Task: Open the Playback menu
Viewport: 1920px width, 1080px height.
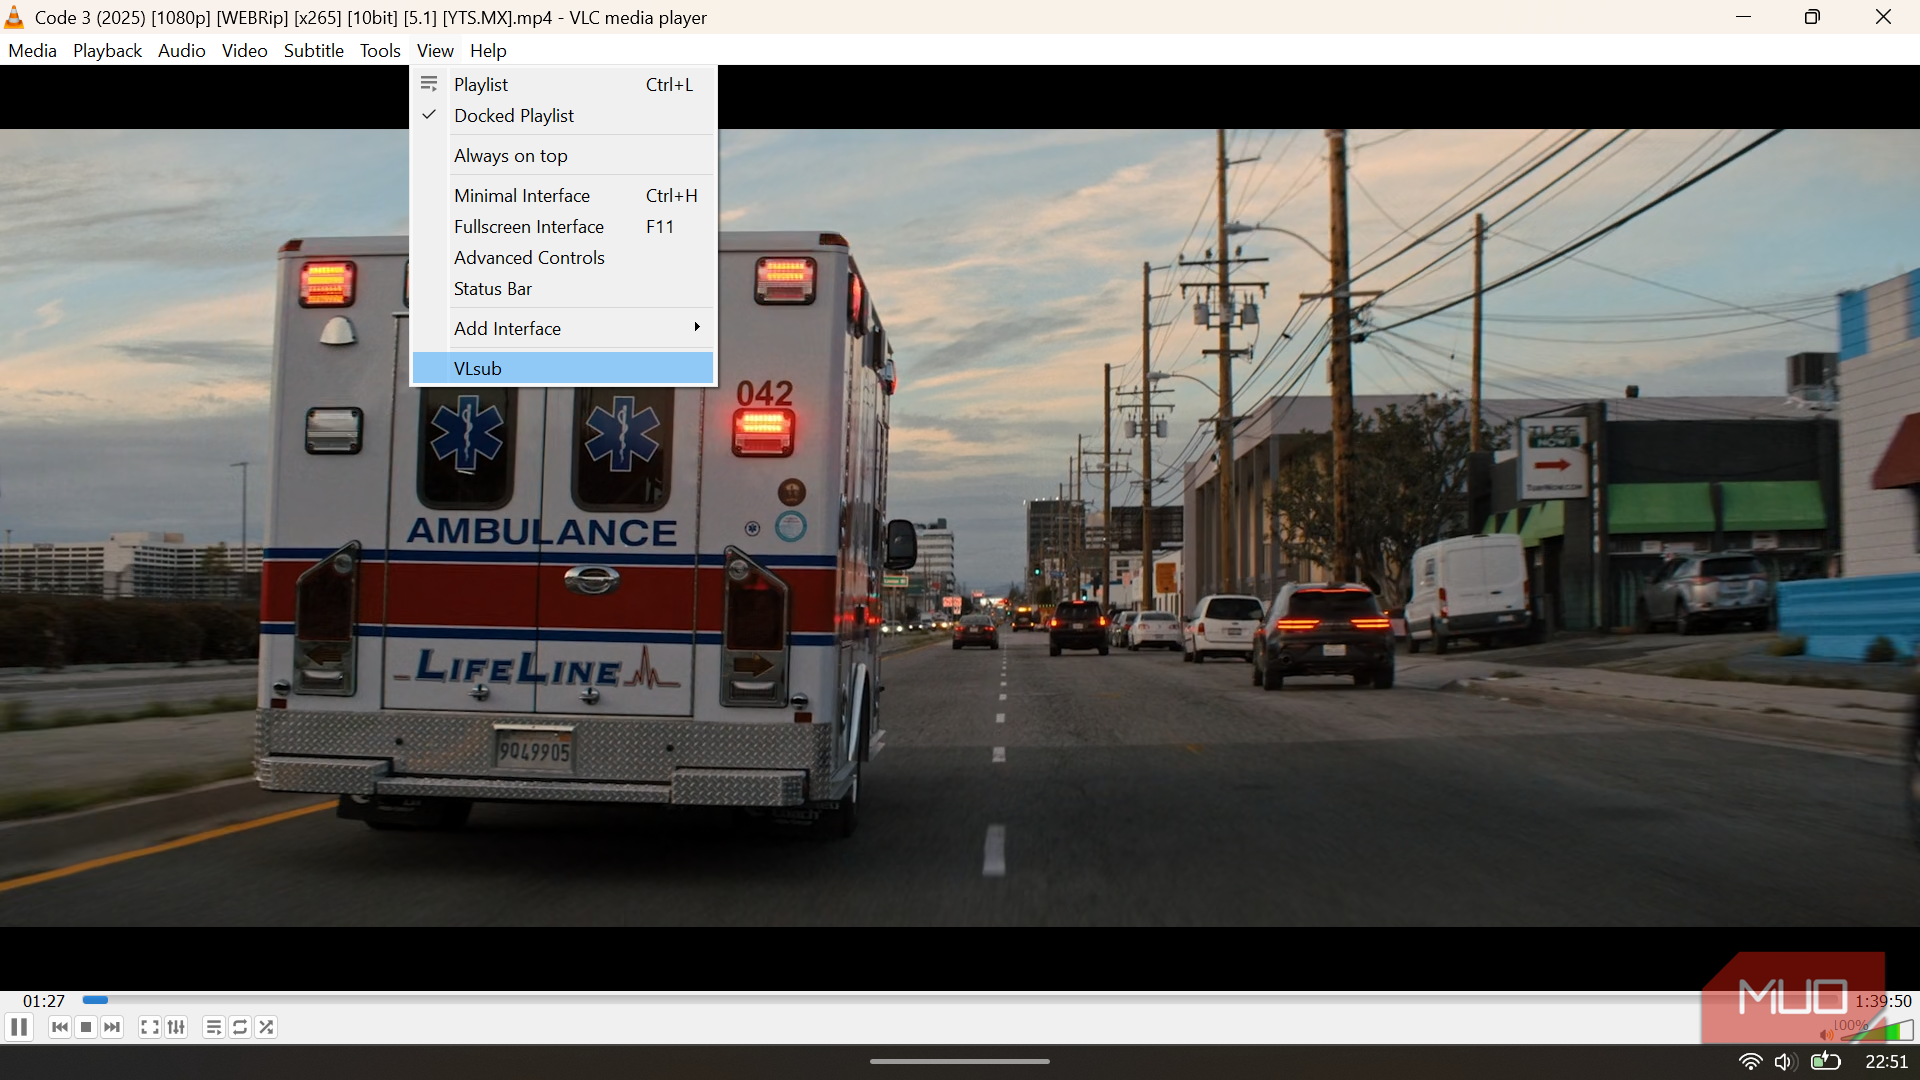Action: click(107, 50)
